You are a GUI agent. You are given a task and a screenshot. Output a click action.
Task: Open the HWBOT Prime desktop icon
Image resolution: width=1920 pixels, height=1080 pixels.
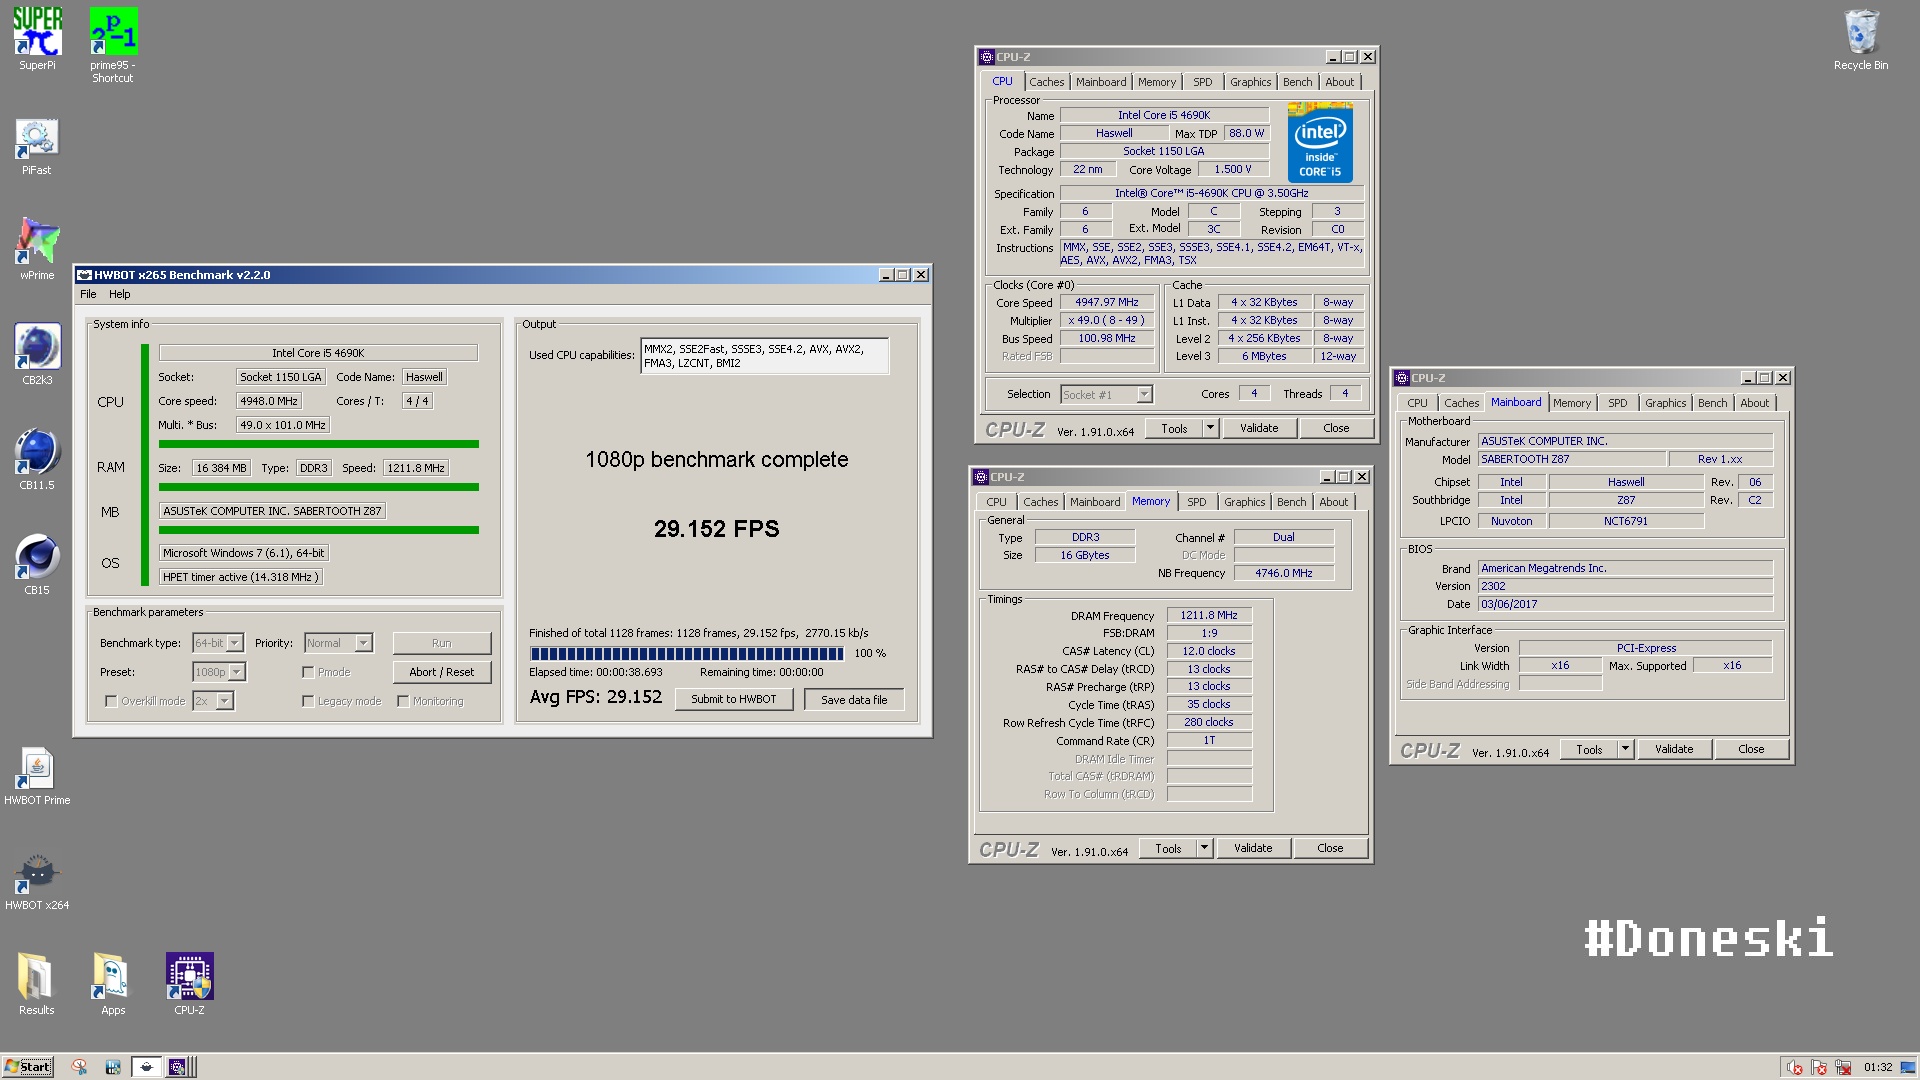tap(37, 775)
